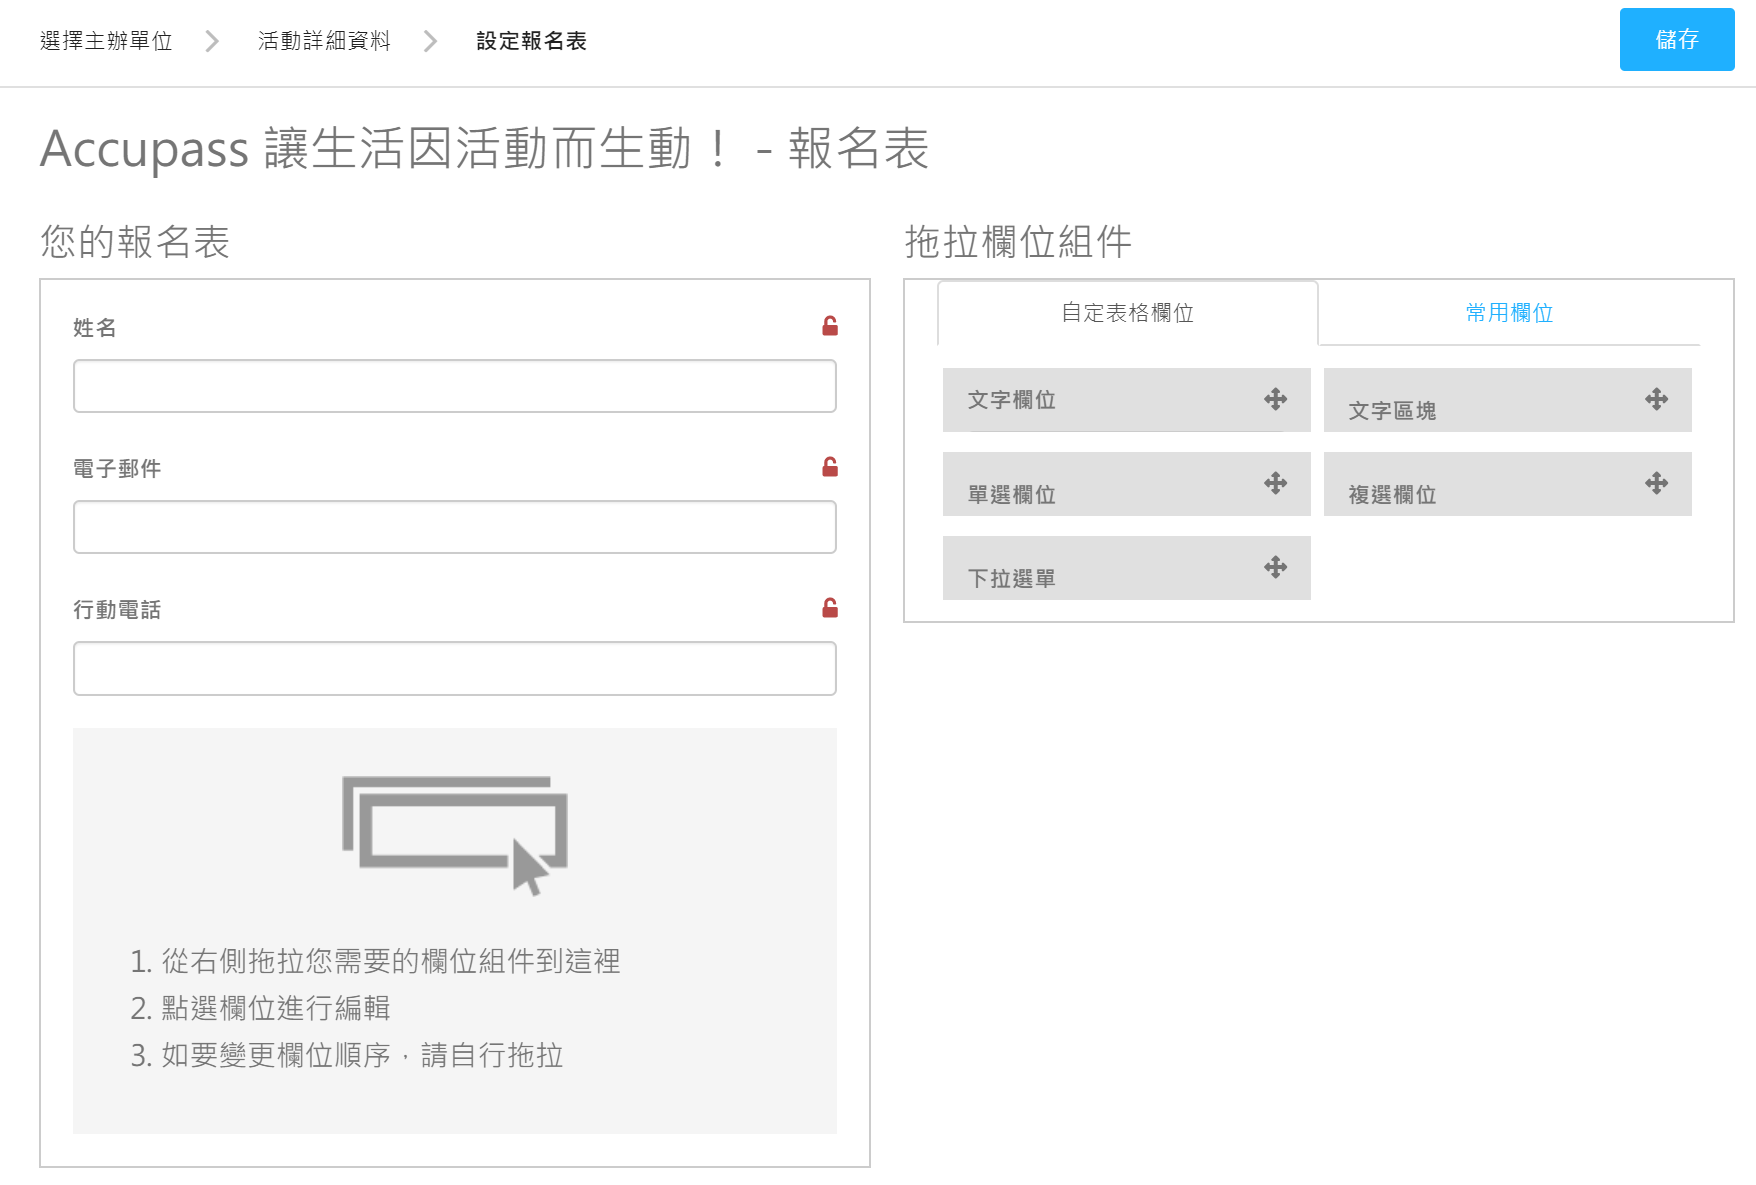
Task: Switch to the 常用欄位 tab
Action: coord(1509,313)
